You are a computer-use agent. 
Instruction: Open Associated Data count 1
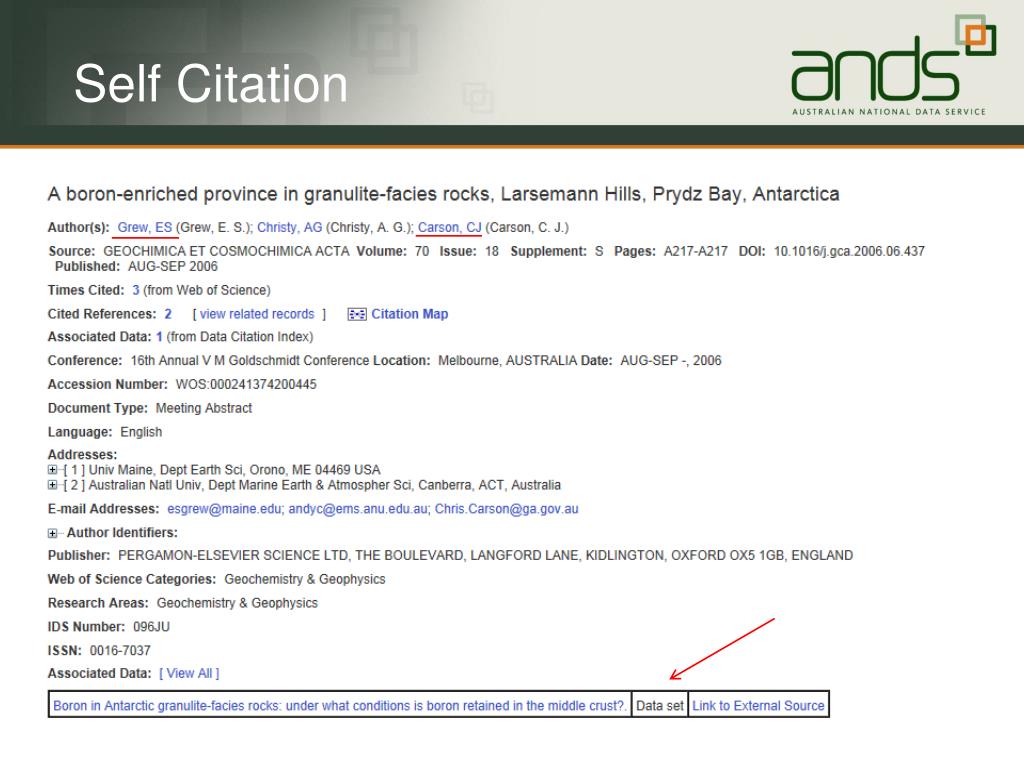[x=159, y=337]
